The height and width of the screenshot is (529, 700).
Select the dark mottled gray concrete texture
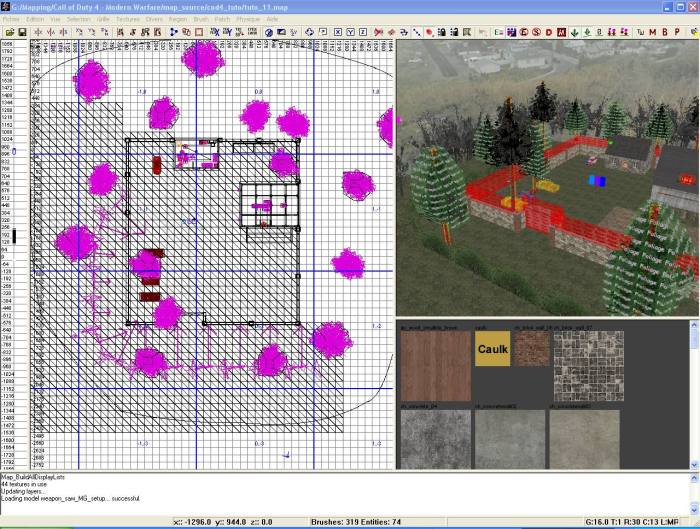tap(436, 439)
